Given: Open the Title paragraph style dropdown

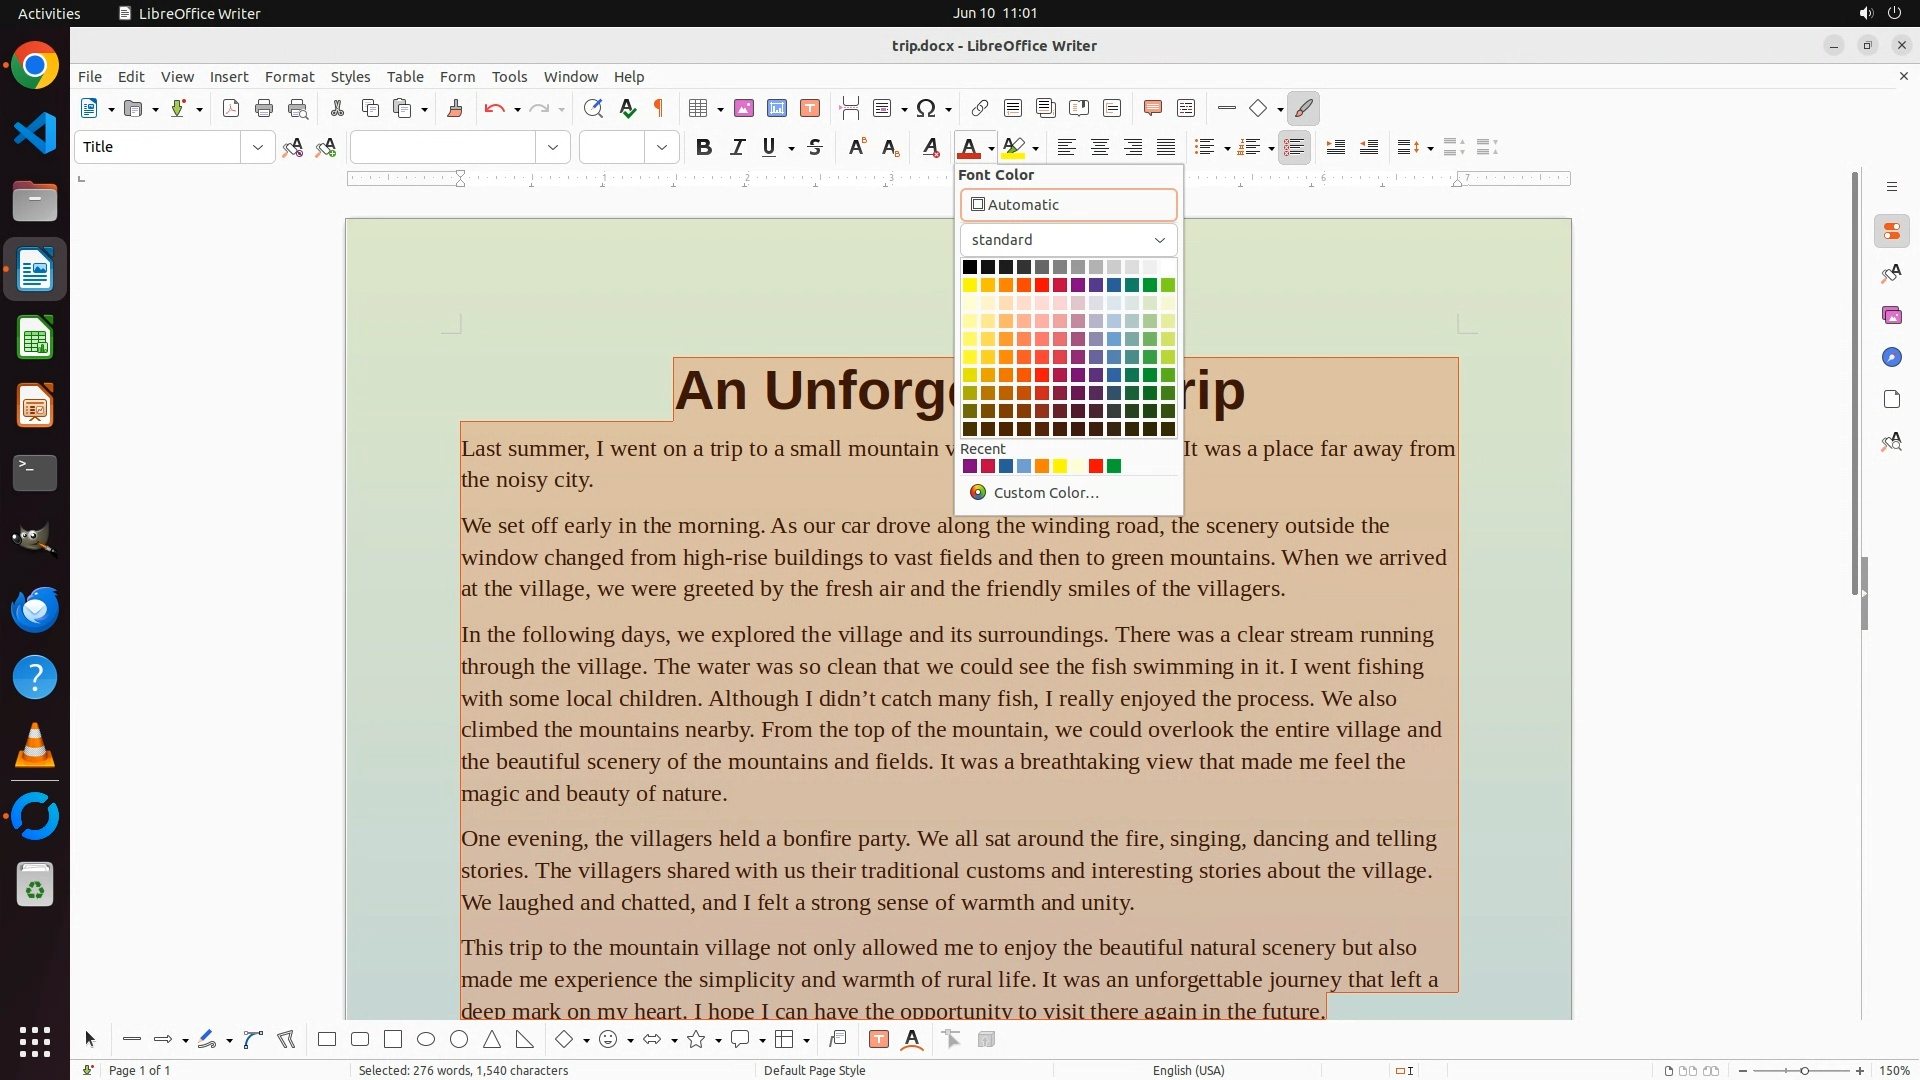Looking at the screenshot, I should coord(258,148).
